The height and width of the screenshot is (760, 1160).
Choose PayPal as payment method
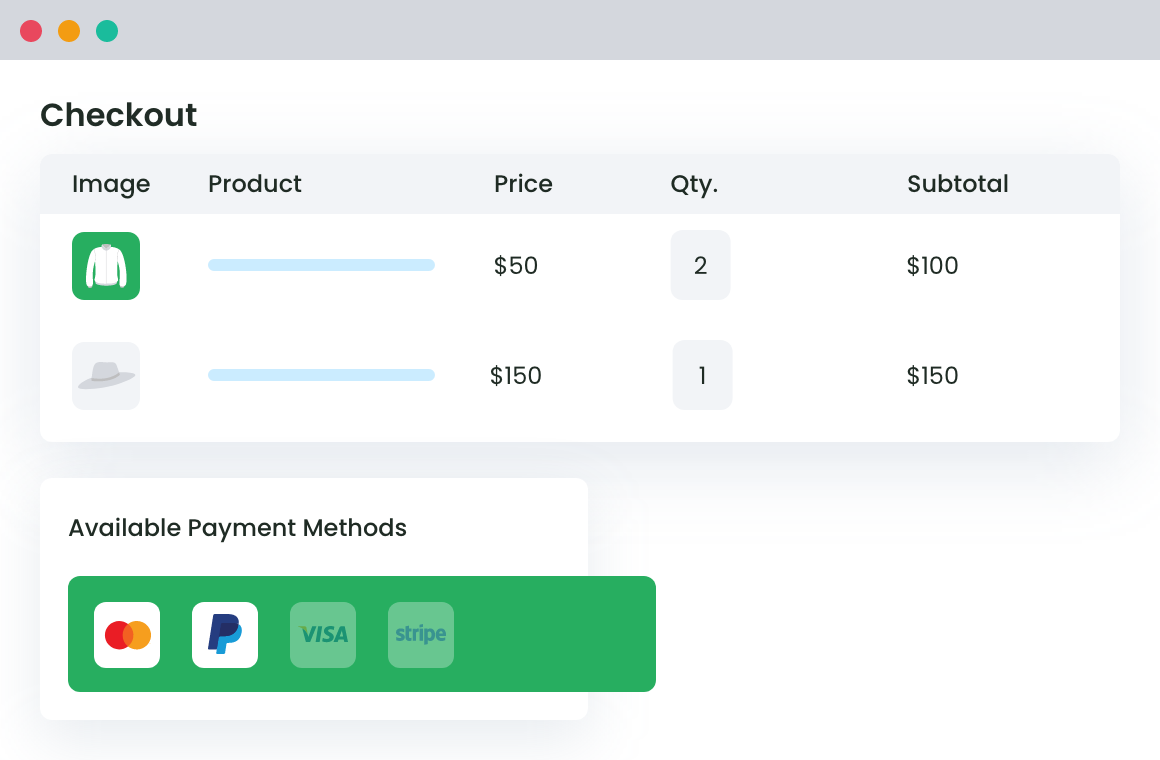point(224,634)
